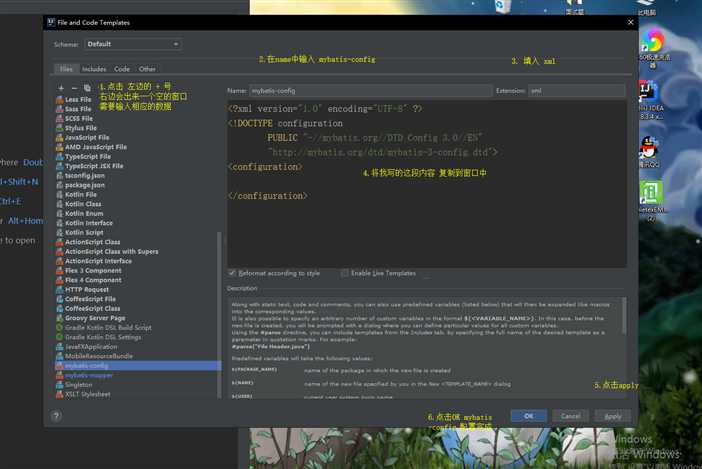
Task: Select the mybatis-mapper template
Action: pos(85,375)
